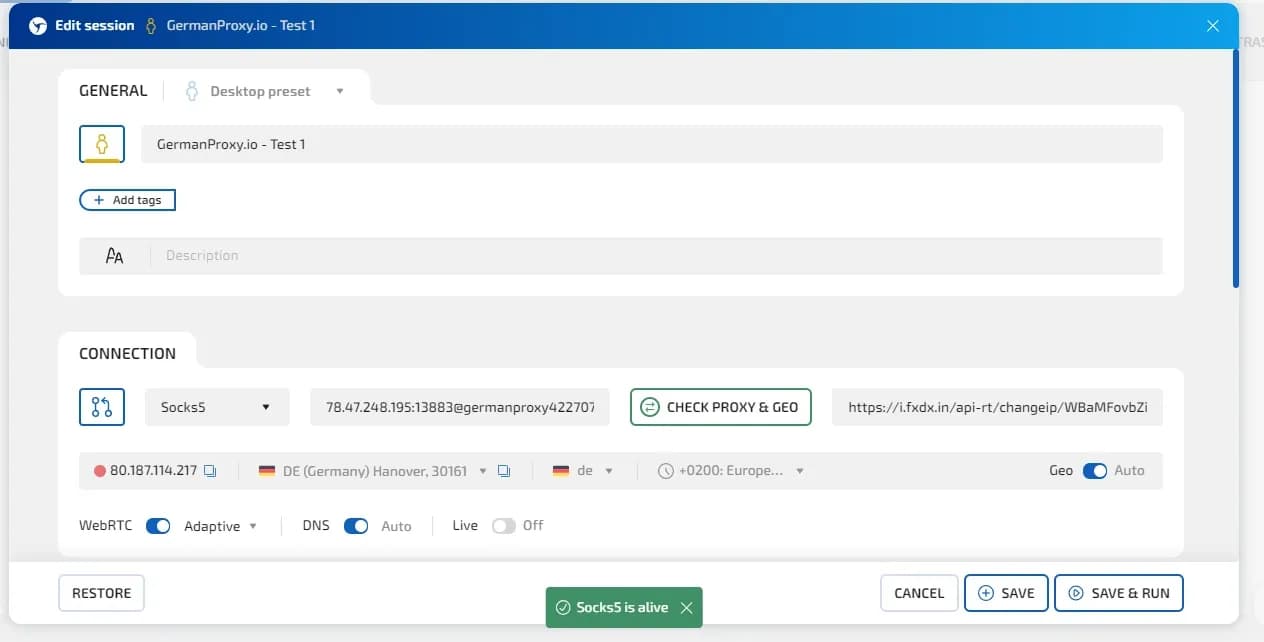Toggle WebRTC off
1264x642 pixels.
tap(157, 525)
